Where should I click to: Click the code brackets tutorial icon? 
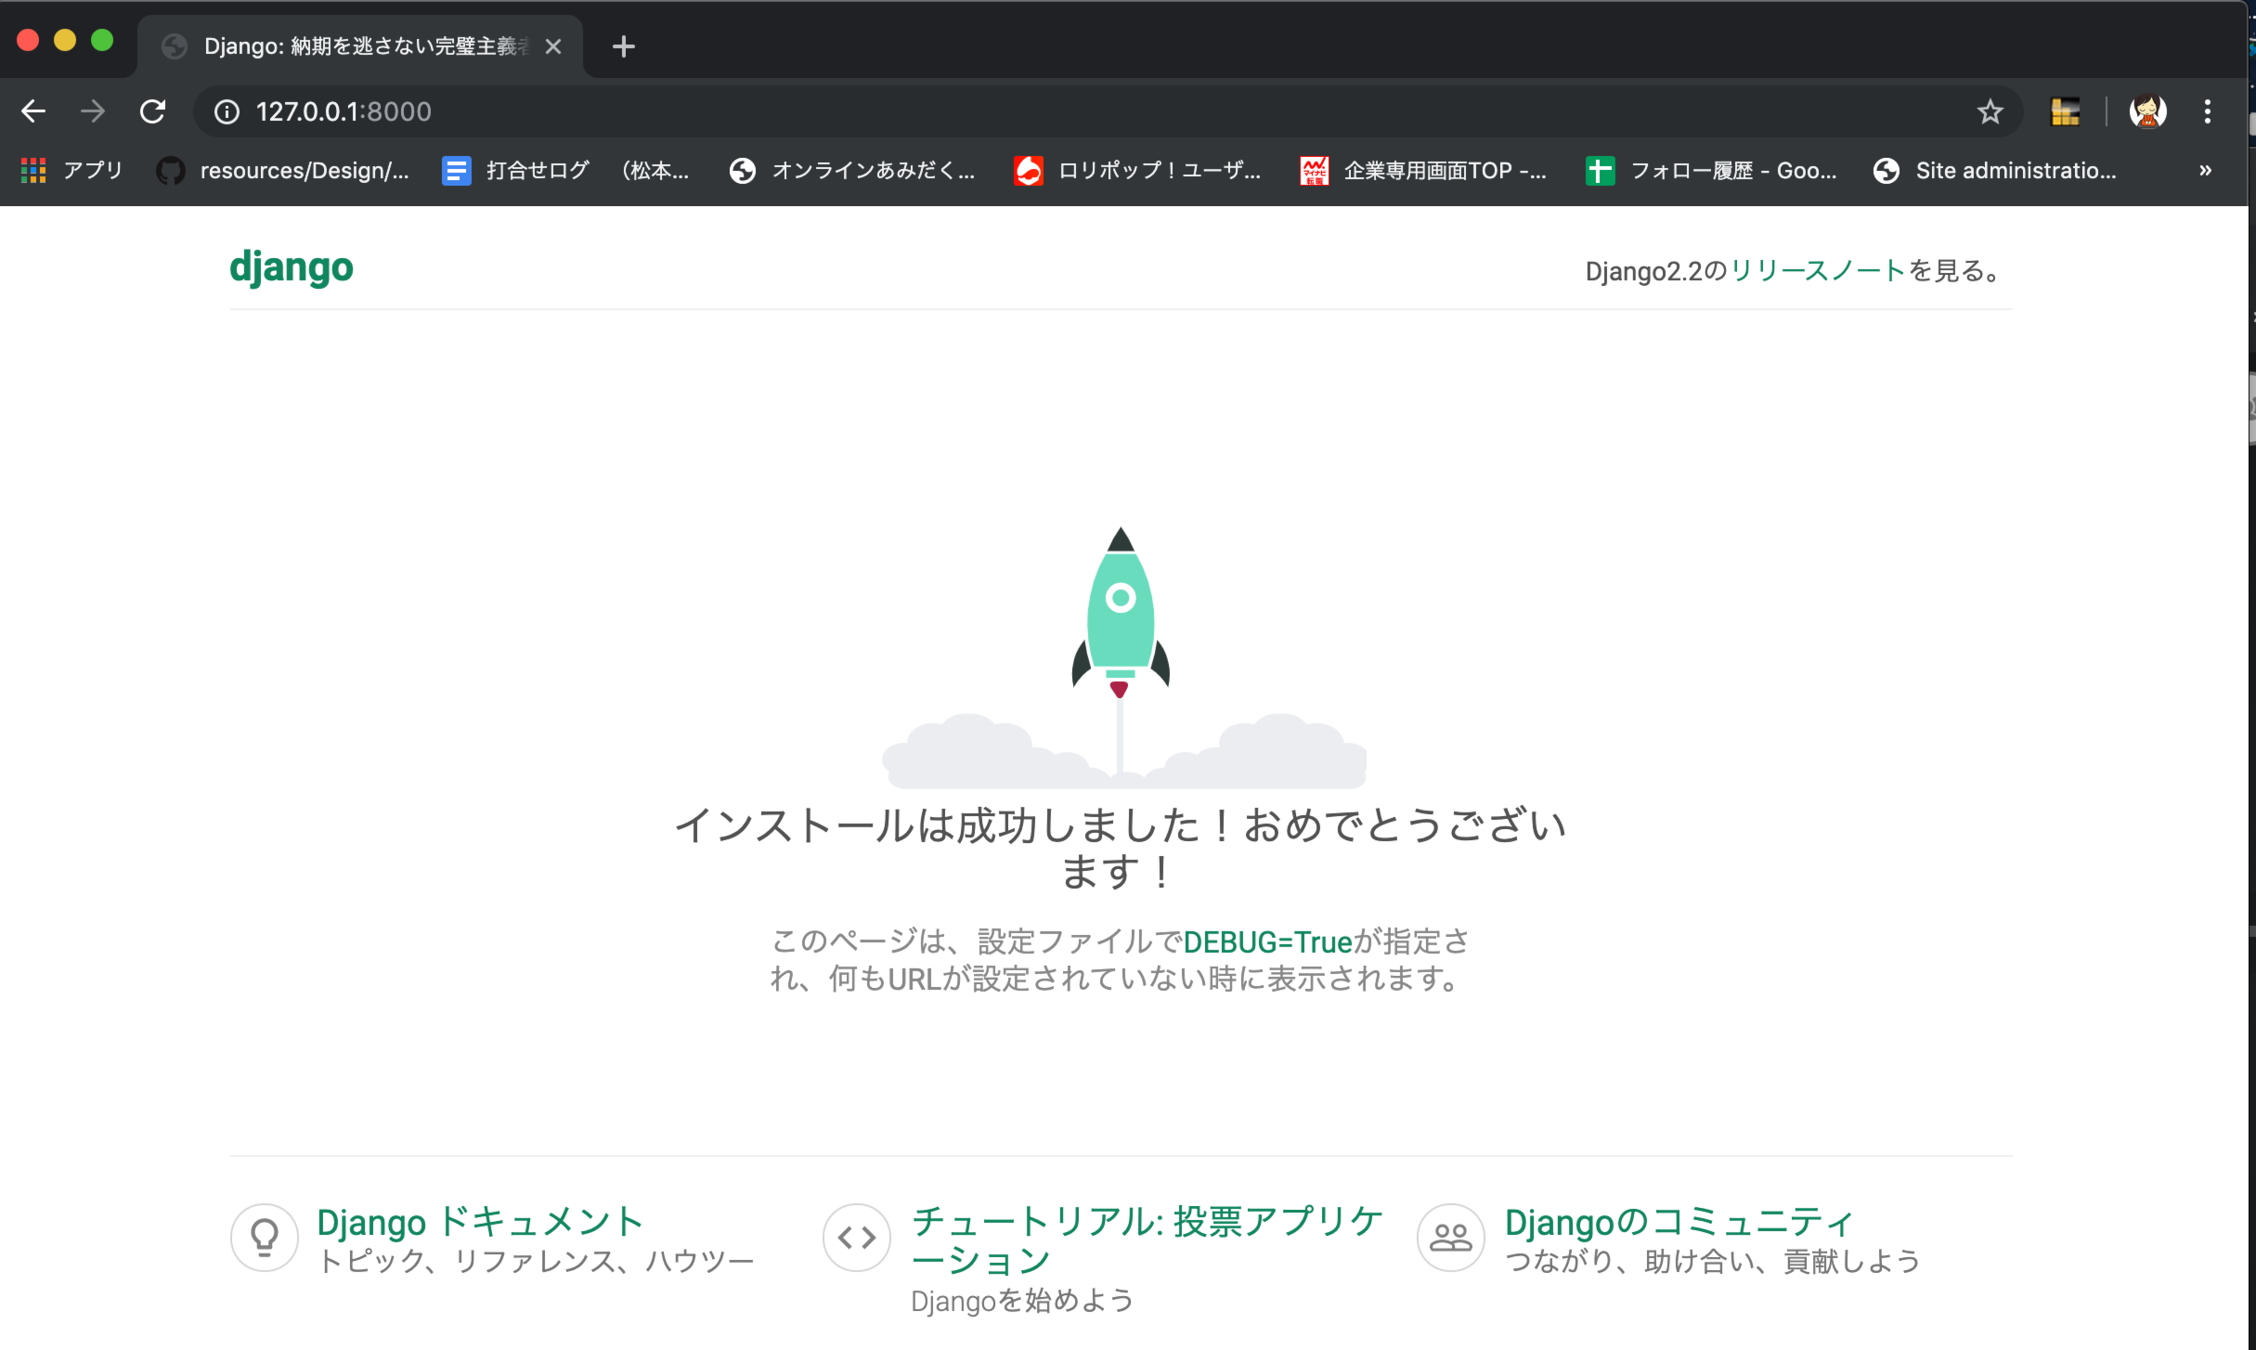point(856,1237)
